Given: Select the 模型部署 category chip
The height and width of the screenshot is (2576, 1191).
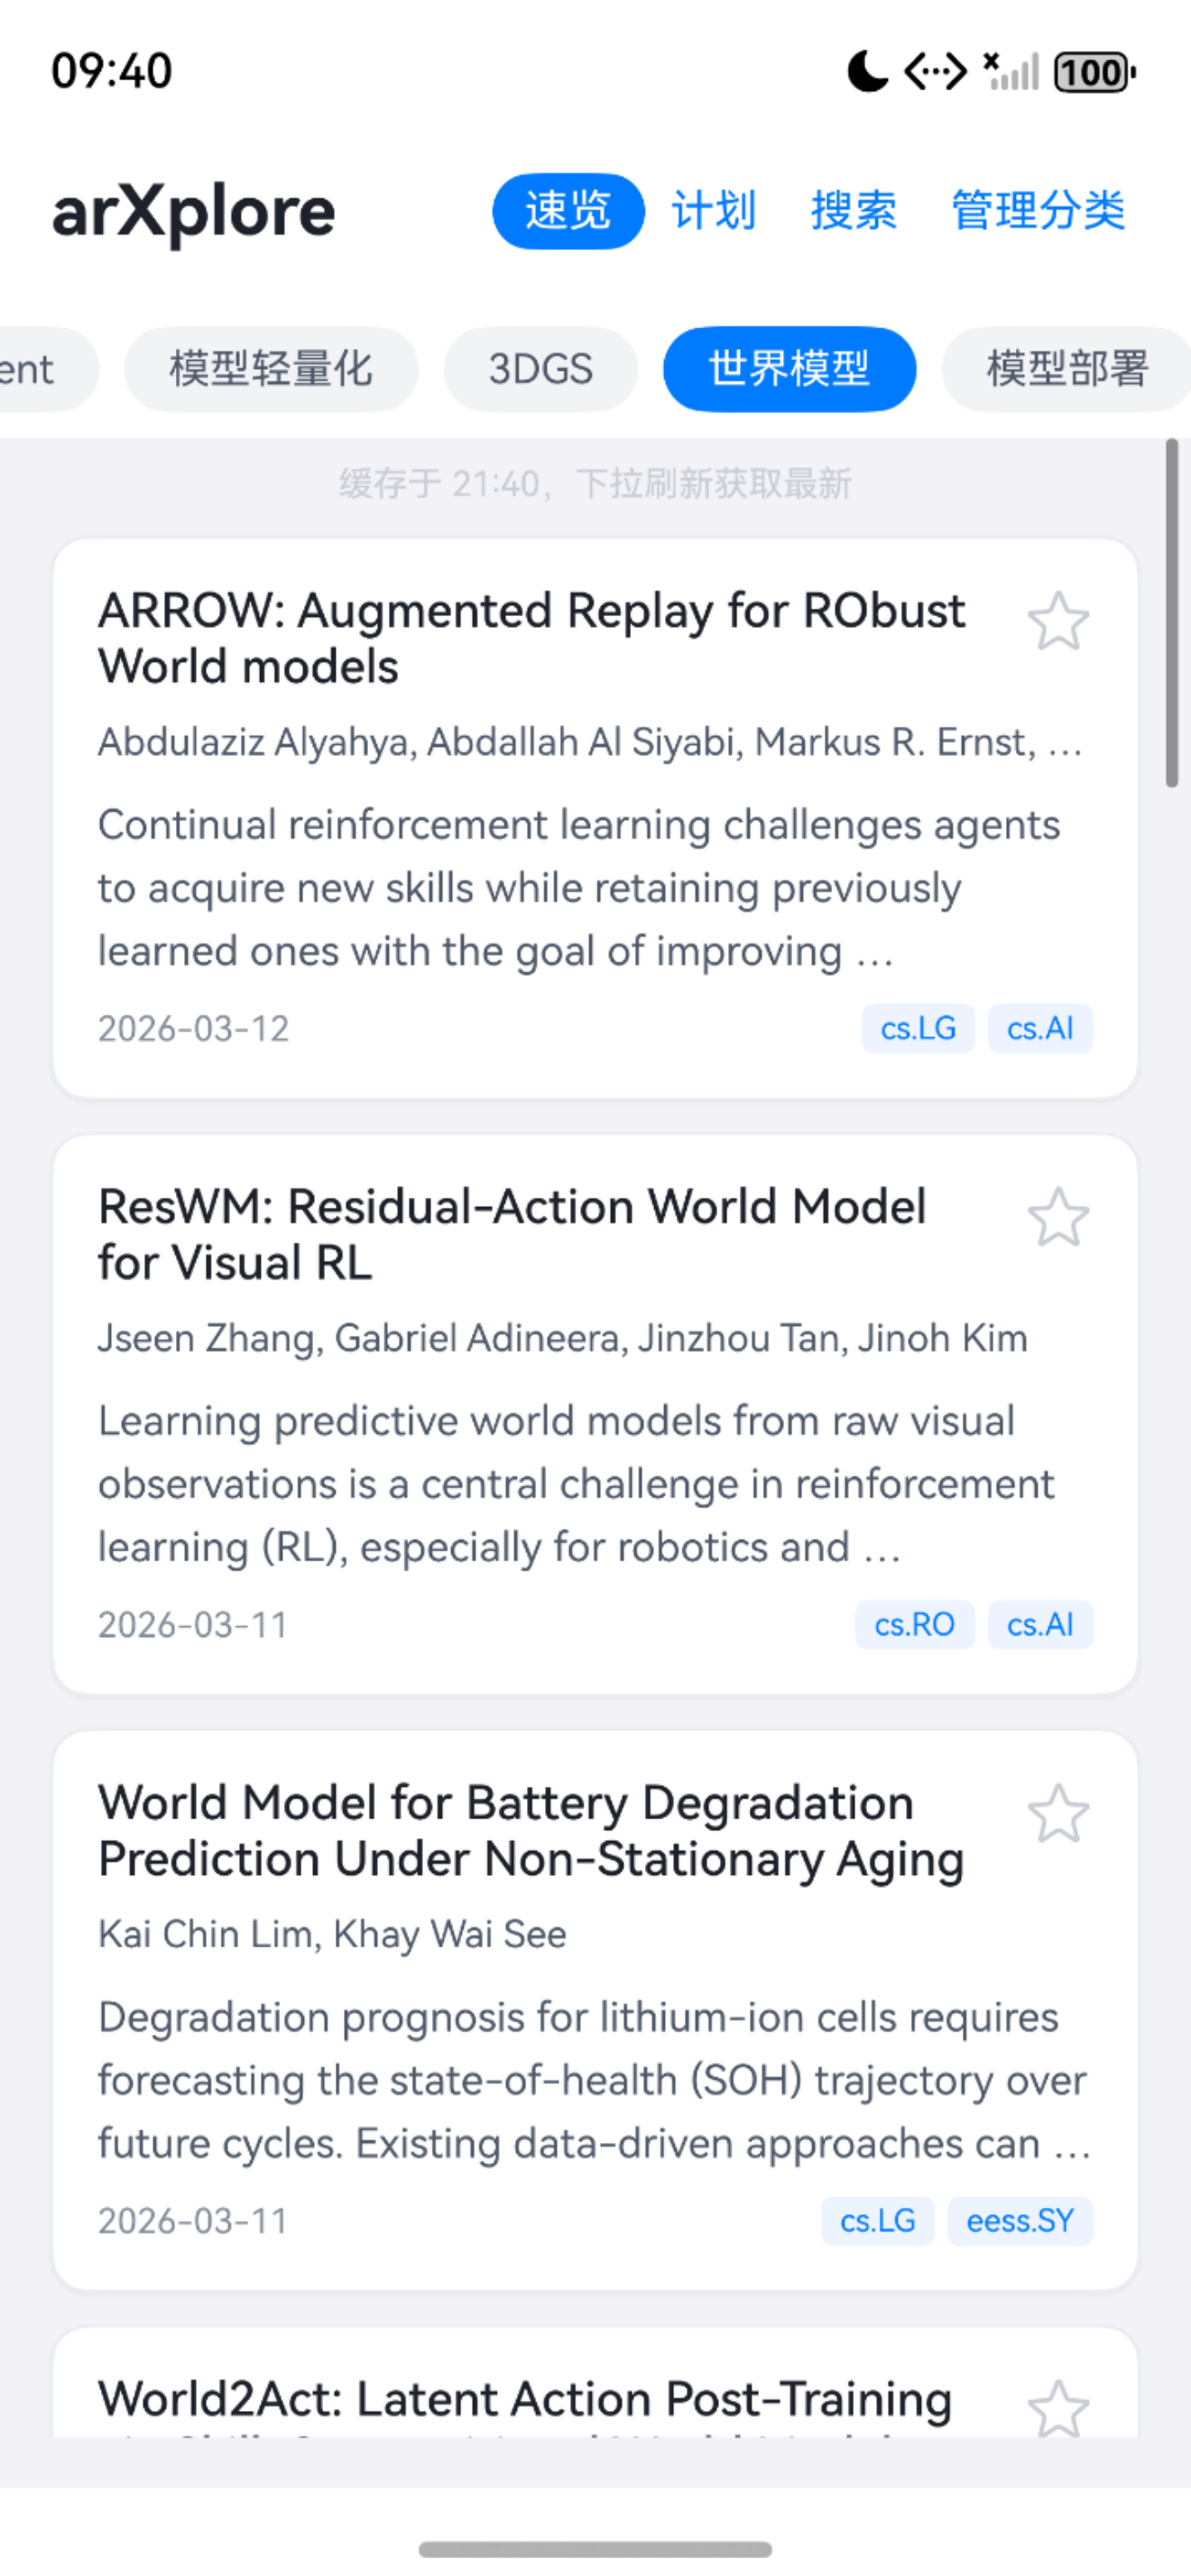Looking at the screenshot, I should click(1066, 369).
